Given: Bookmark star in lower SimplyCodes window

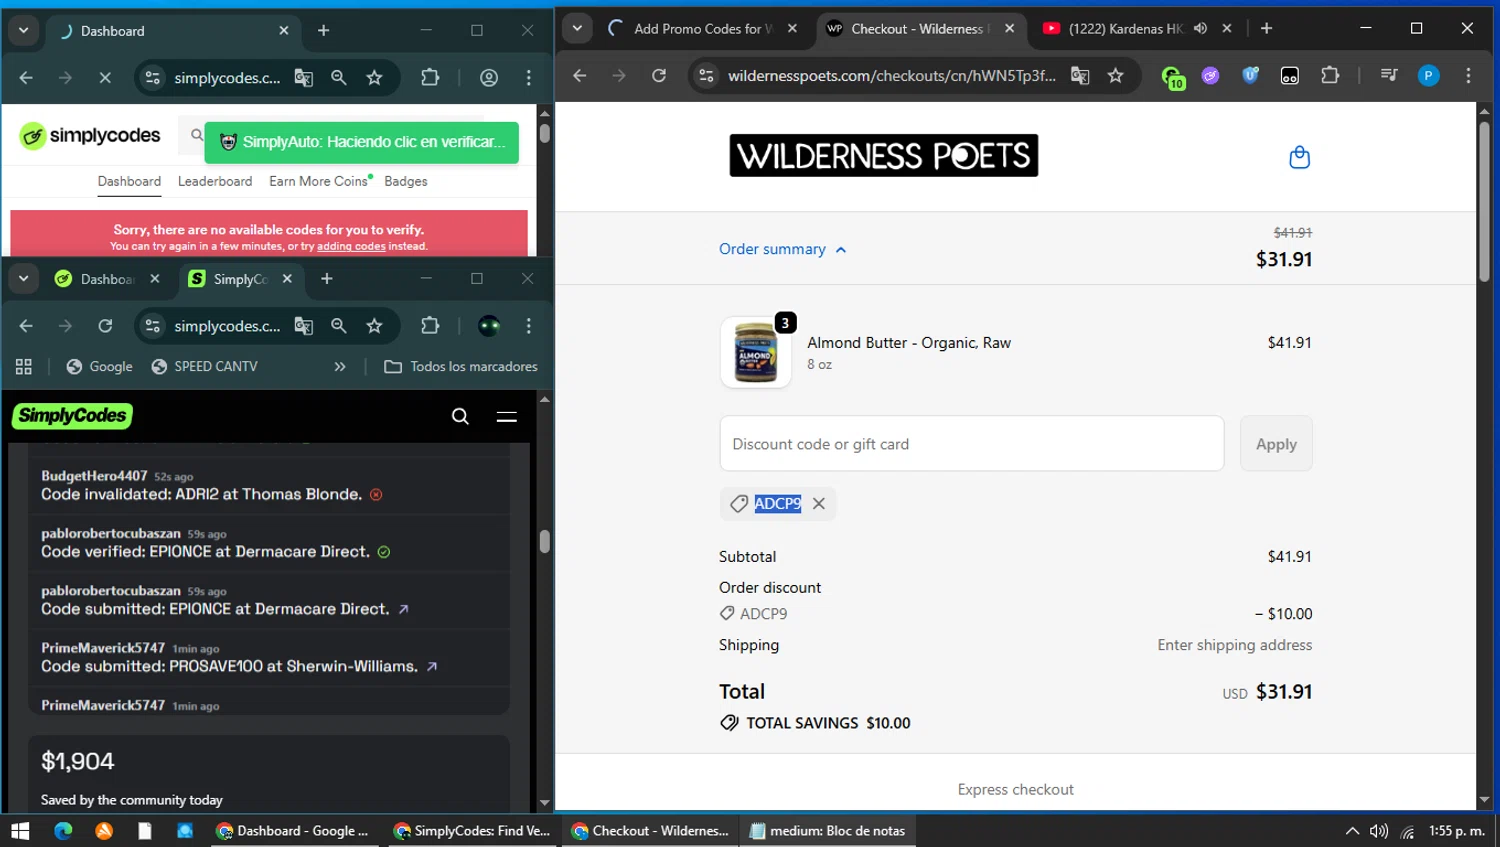Looking at the screenshot, I should (375, 326).
